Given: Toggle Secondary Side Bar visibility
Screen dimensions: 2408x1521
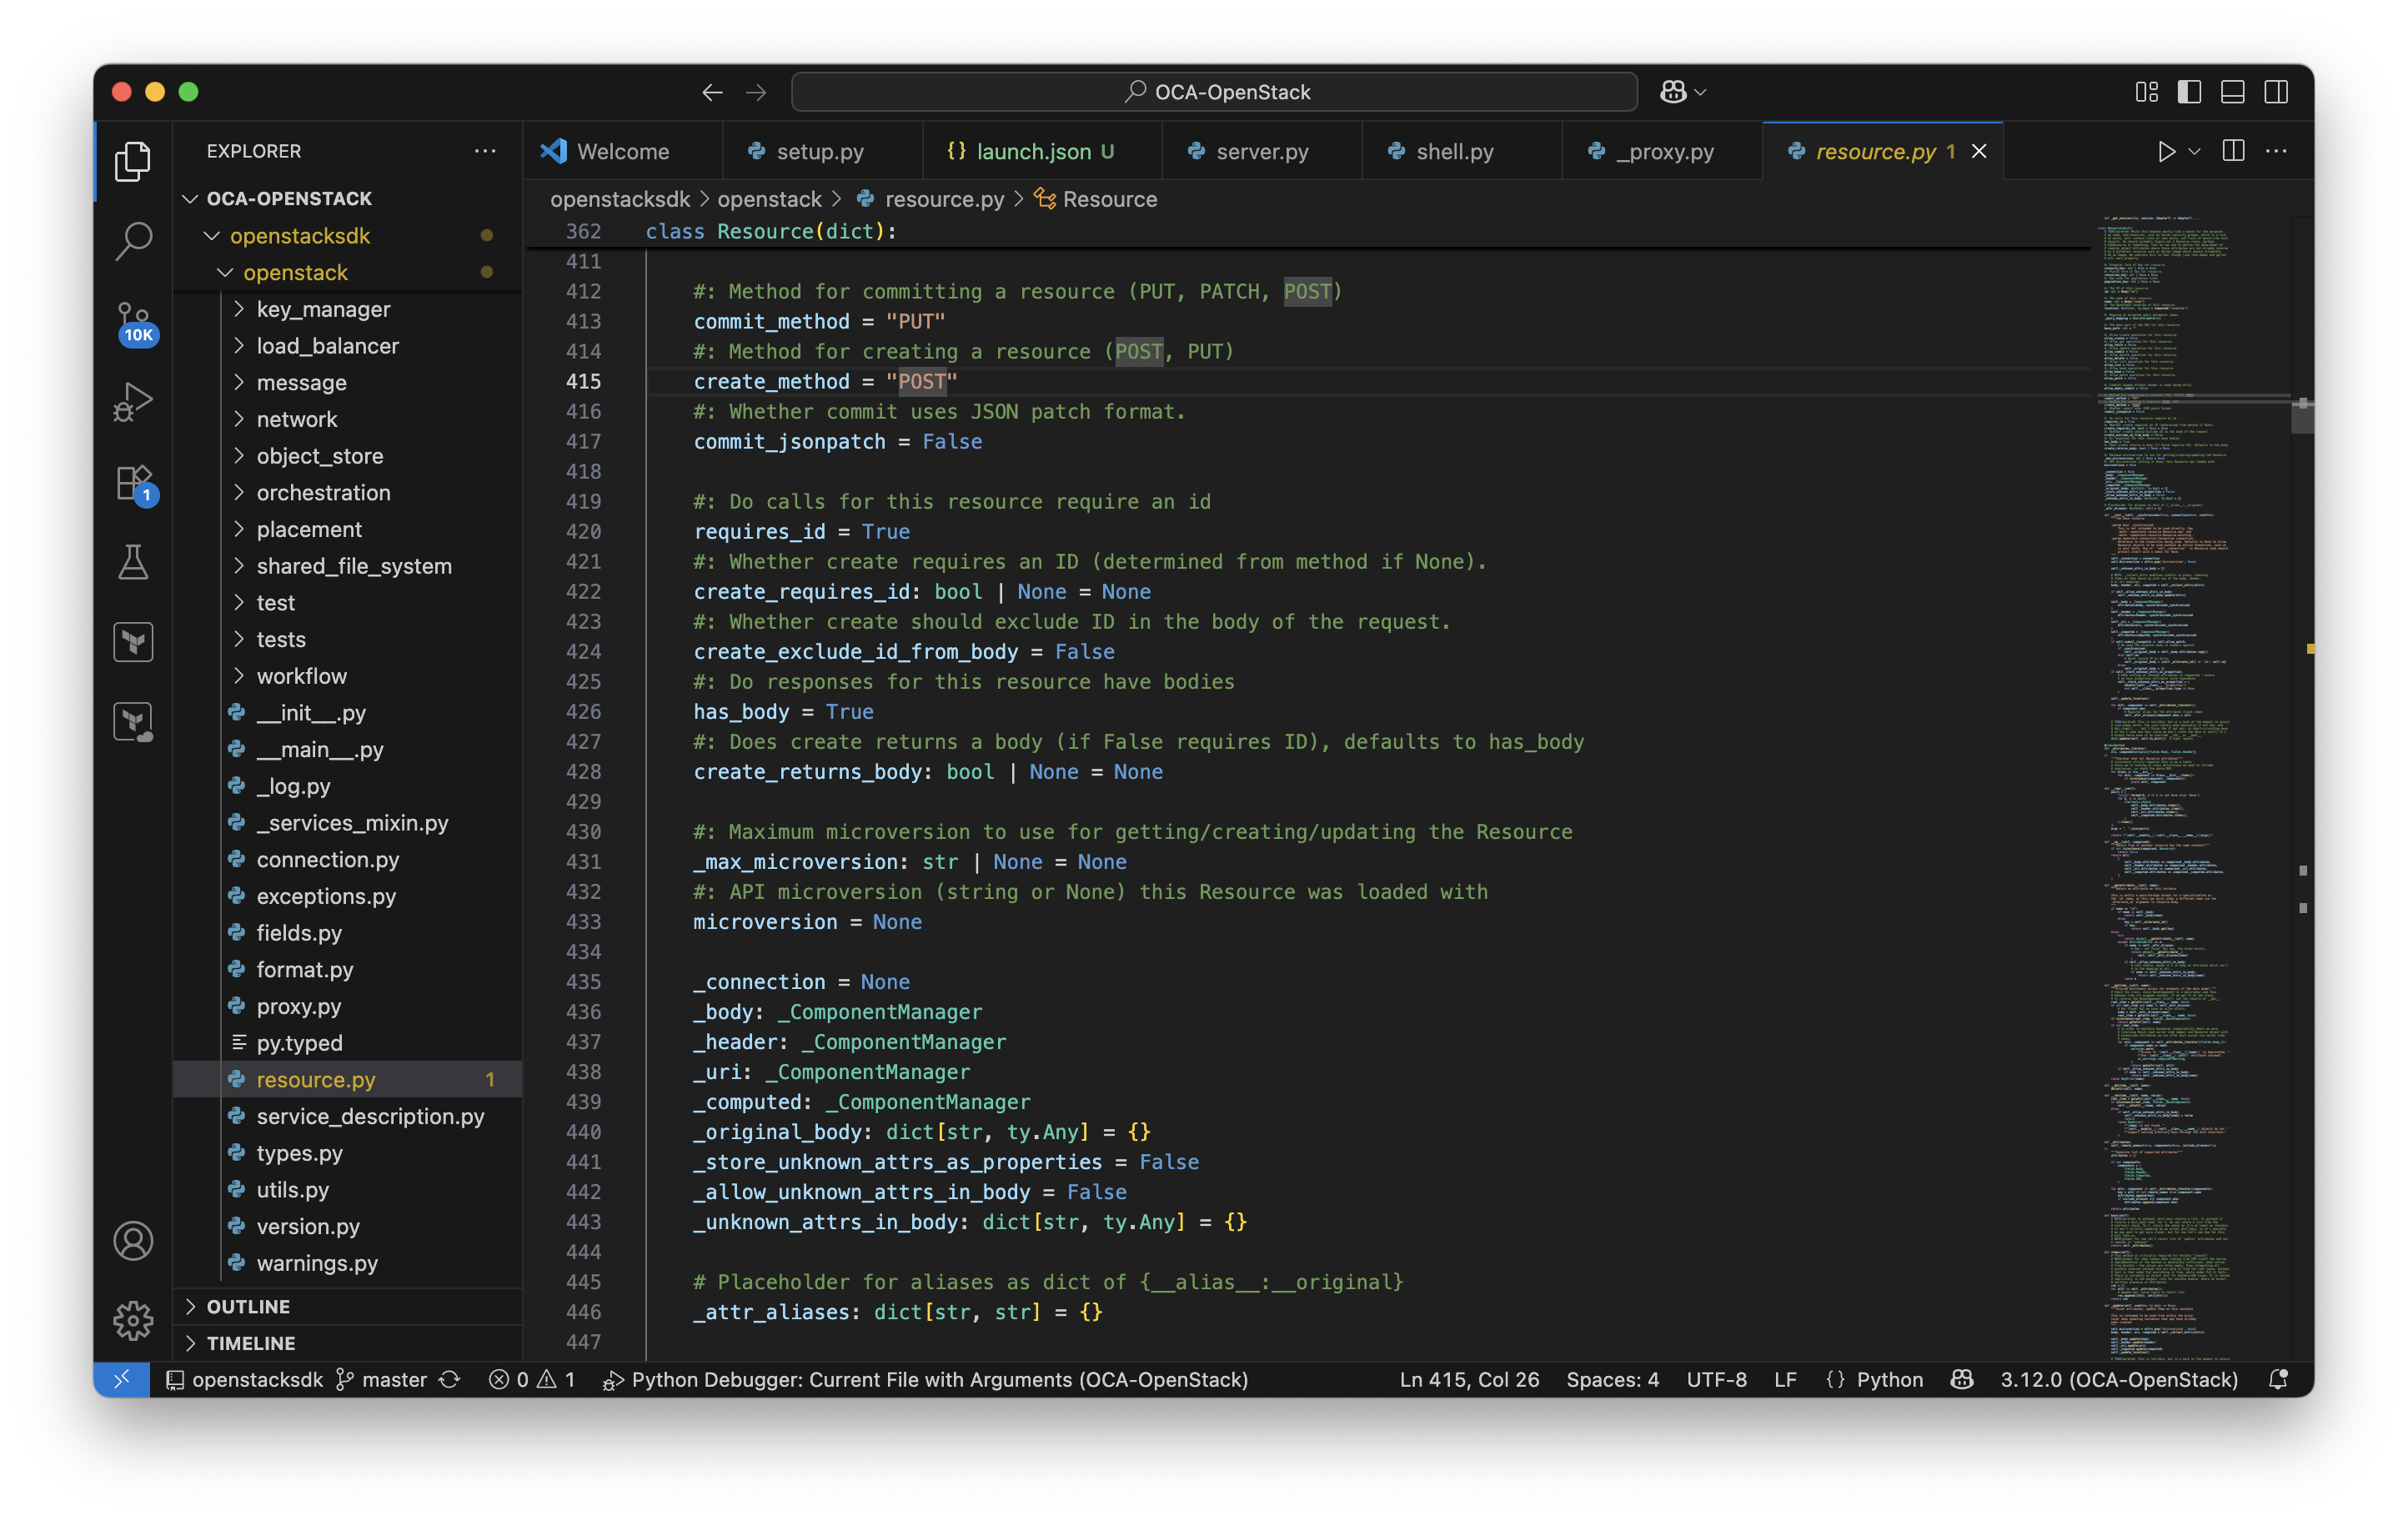Looking at the screenshot, I should pyautogui.click(x=2276, y=92).
